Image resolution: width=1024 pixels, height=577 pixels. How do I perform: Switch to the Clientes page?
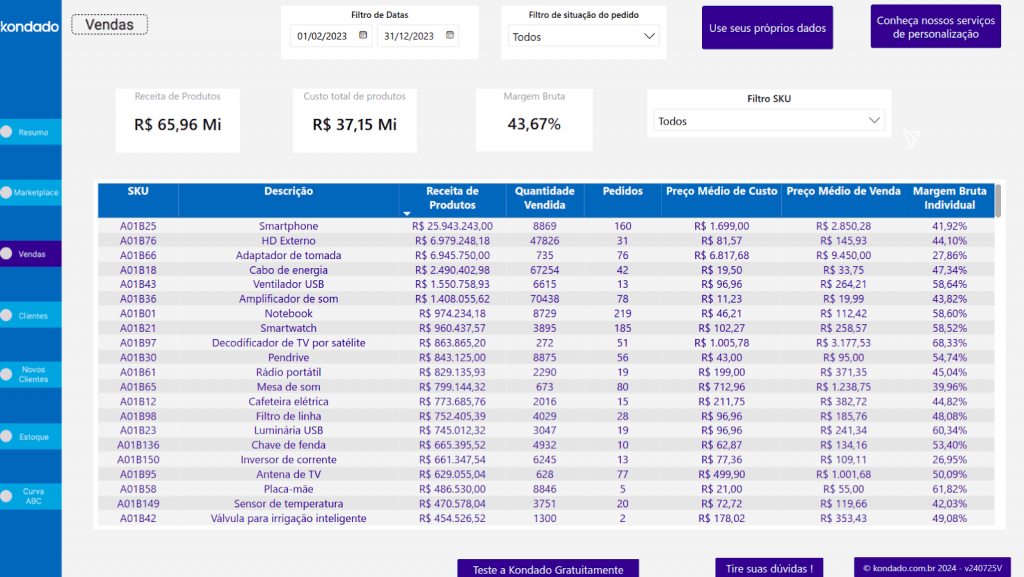pos(32,315)
